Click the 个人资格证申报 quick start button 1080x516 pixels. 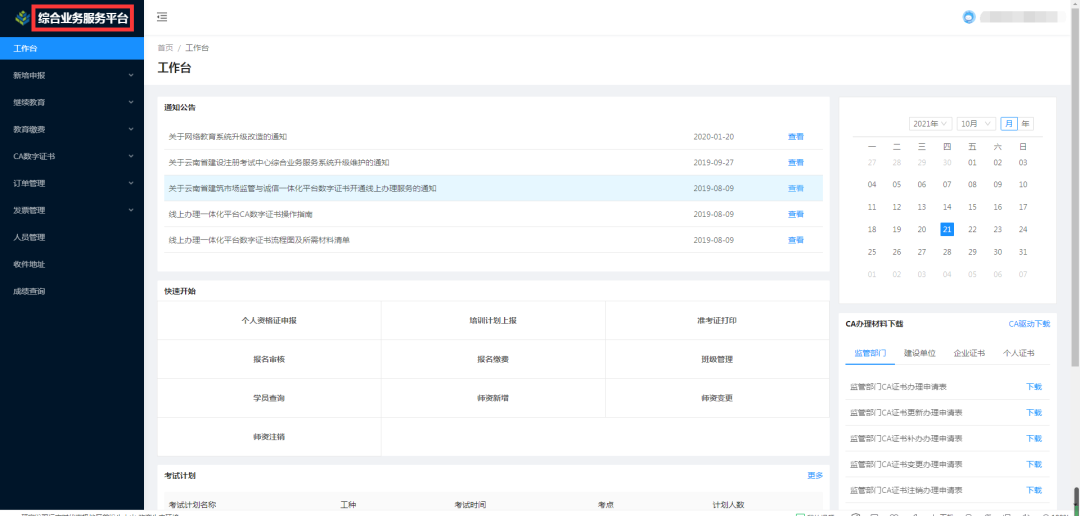[x=269, y=321]
